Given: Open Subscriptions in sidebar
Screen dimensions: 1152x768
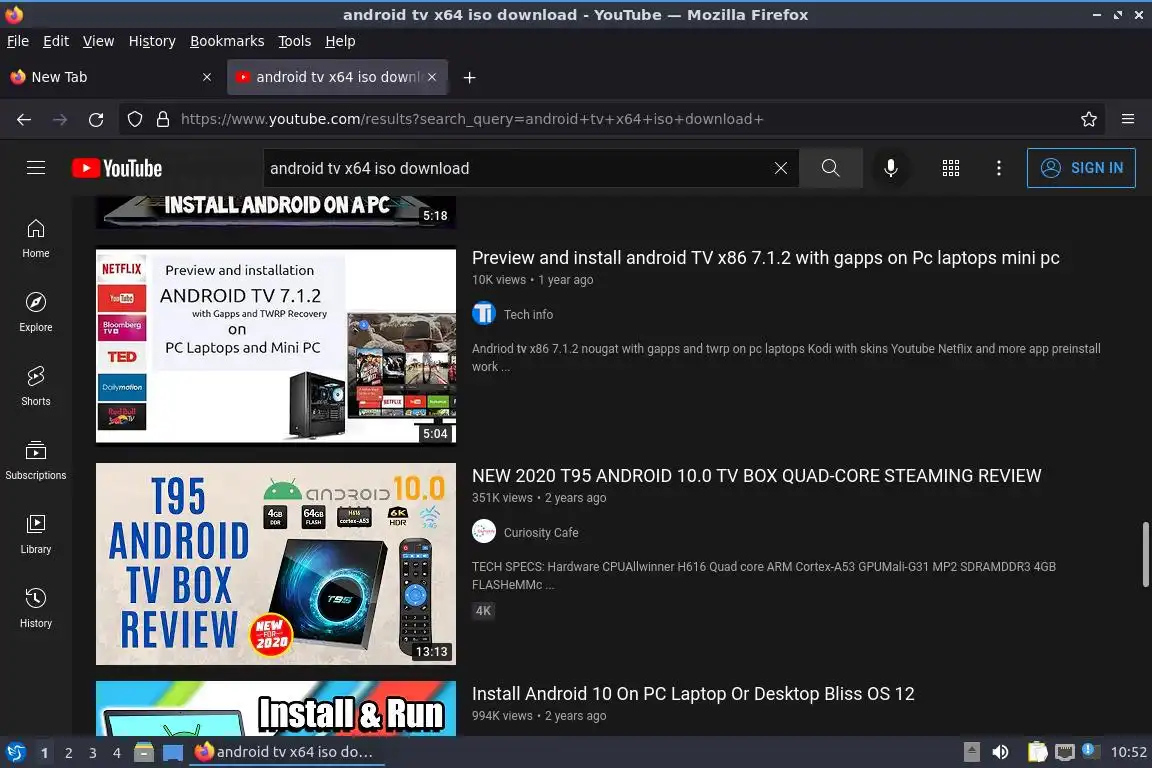Looking at the screenshot, I should (35, 461).
